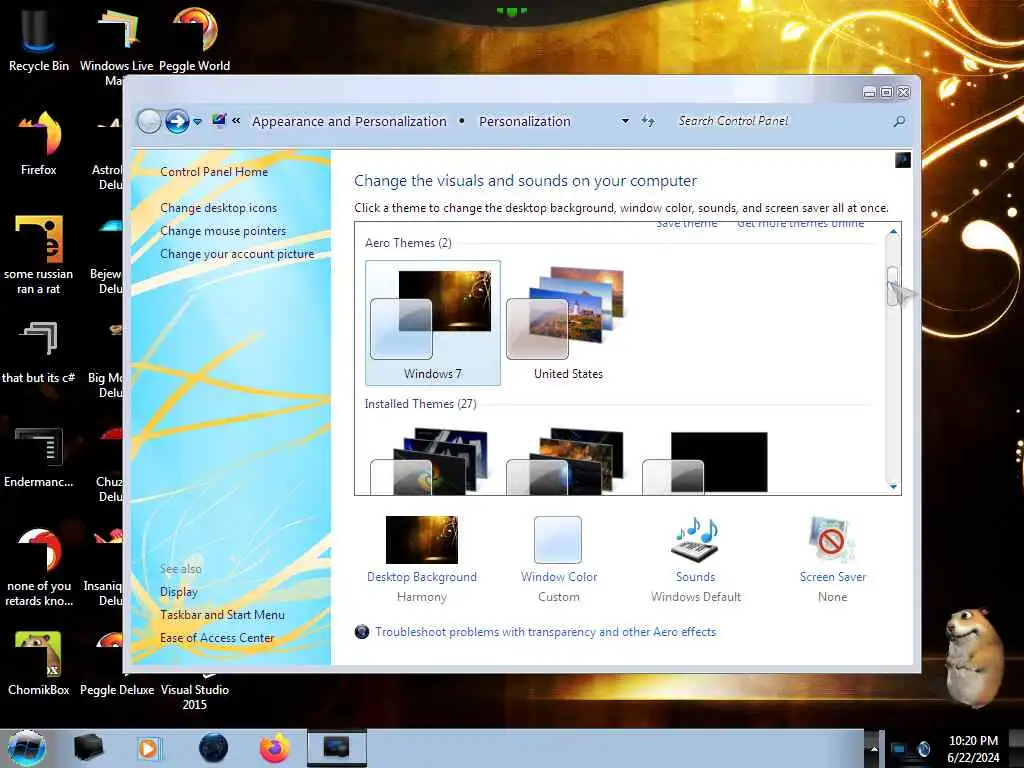Click the theme list scroll up arrow

[893, 232]
